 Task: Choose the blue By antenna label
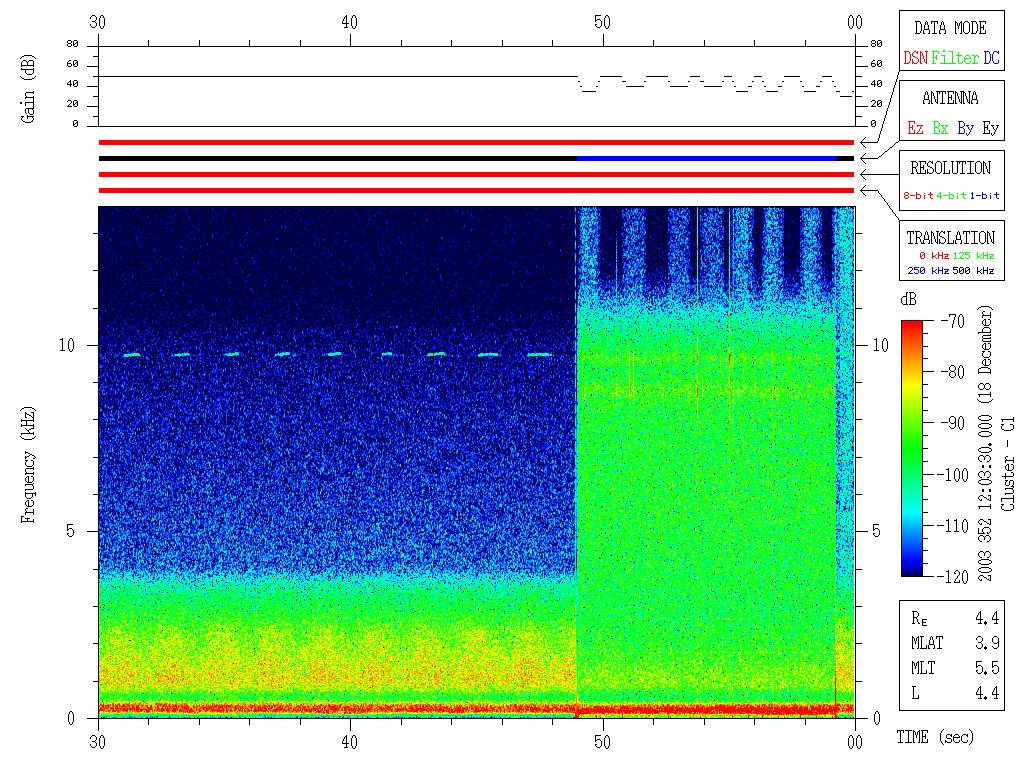tap(965, 129)
